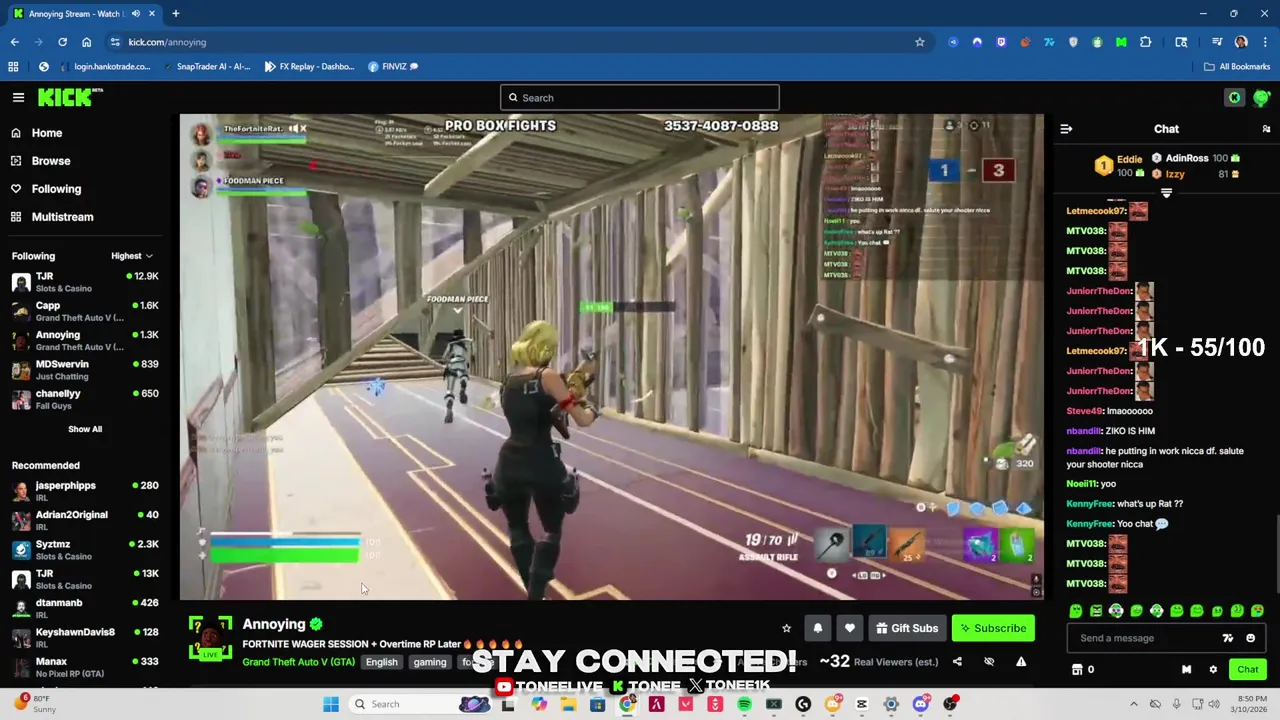Show hidden tray icons chevron
The height and width of the screenshot is (720, 1280).
tap(1133, 704)
